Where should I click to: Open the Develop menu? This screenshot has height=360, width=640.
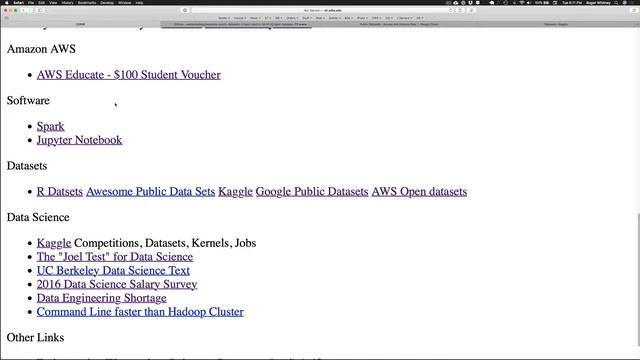click(x=107, y=3)
